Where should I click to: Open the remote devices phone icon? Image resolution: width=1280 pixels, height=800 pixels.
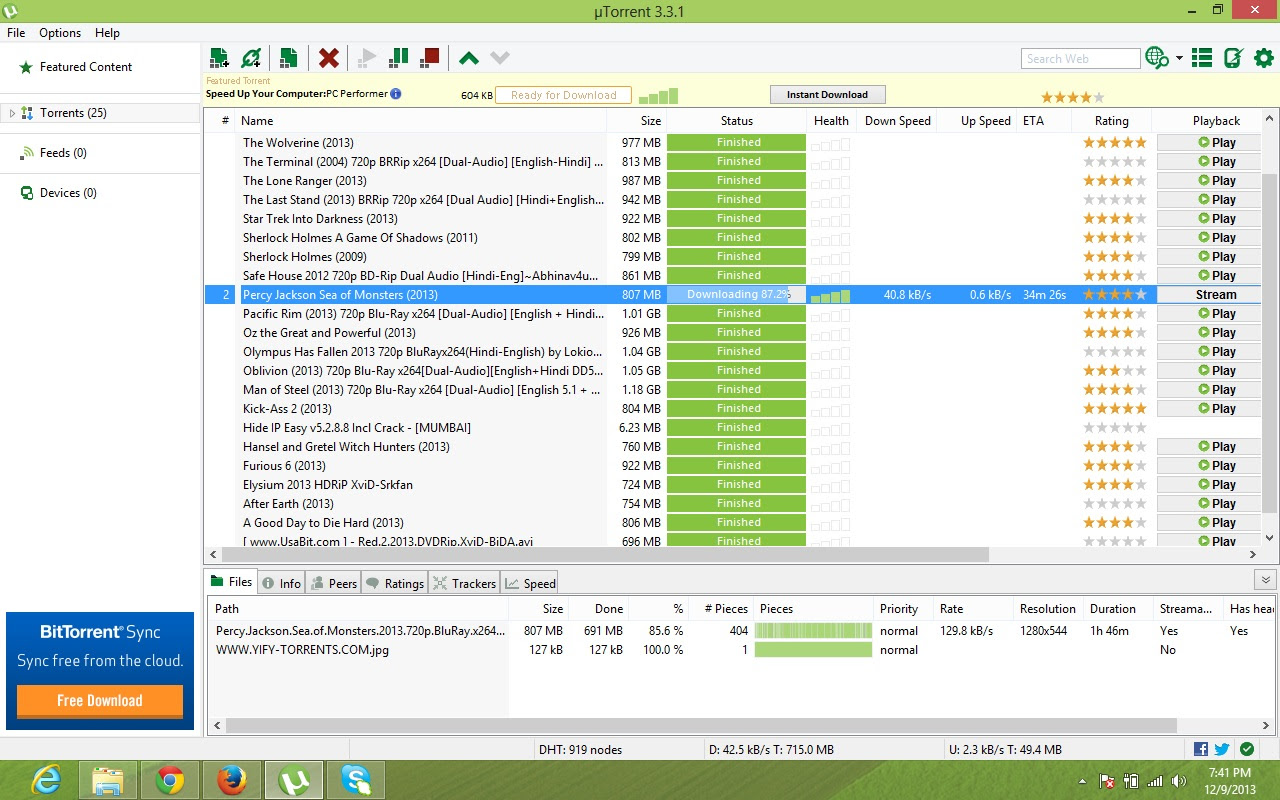tap(1233, 58)
